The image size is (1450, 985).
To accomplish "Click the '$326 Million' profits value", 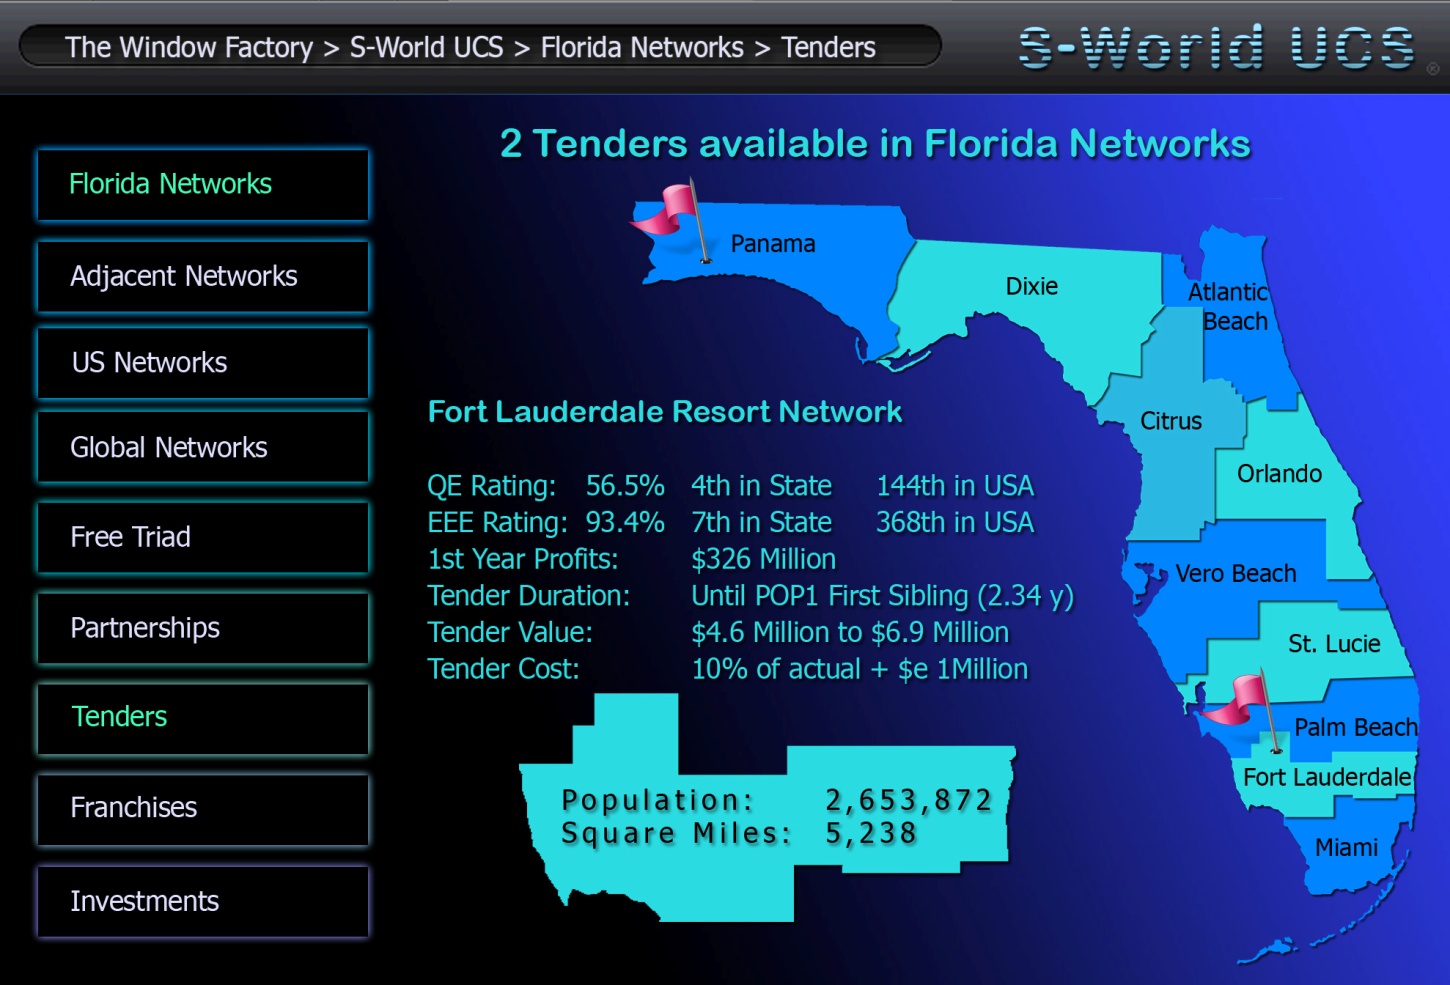I will (x=764, y=559).
